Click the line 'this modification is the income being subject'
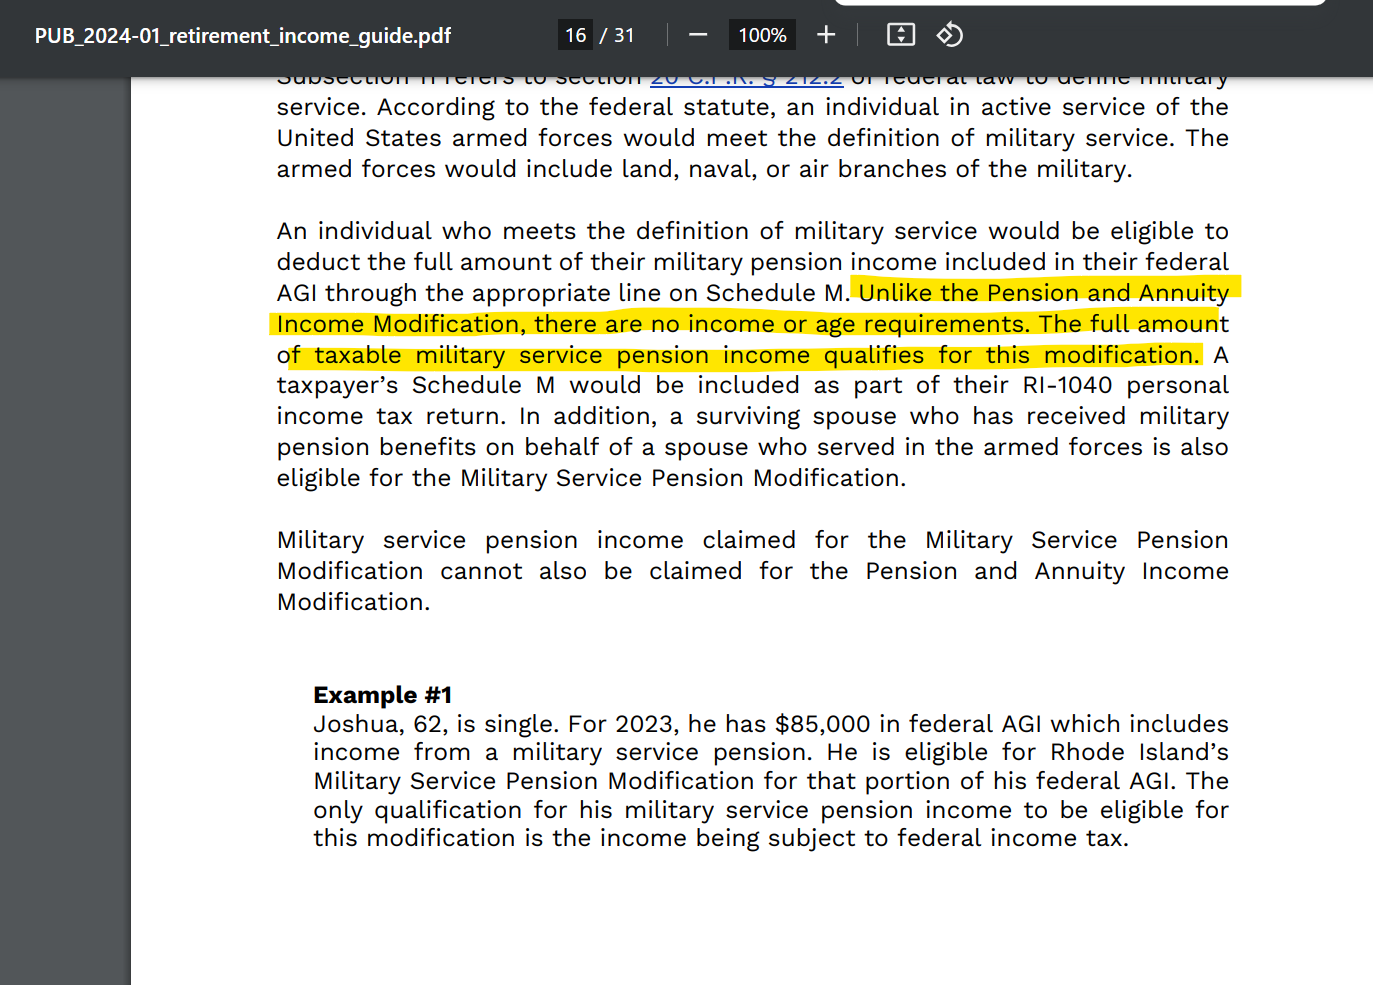 (x=721, y=838)
